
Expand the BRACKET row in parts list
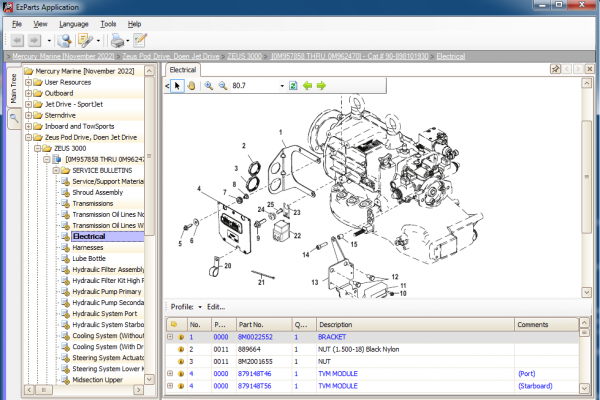point(171,338)
